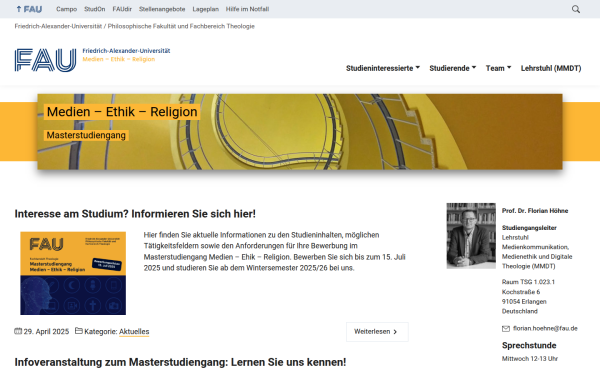Open Stellenangebote in top bar
Screen dimensions: 600x375
tap(162, 9)
